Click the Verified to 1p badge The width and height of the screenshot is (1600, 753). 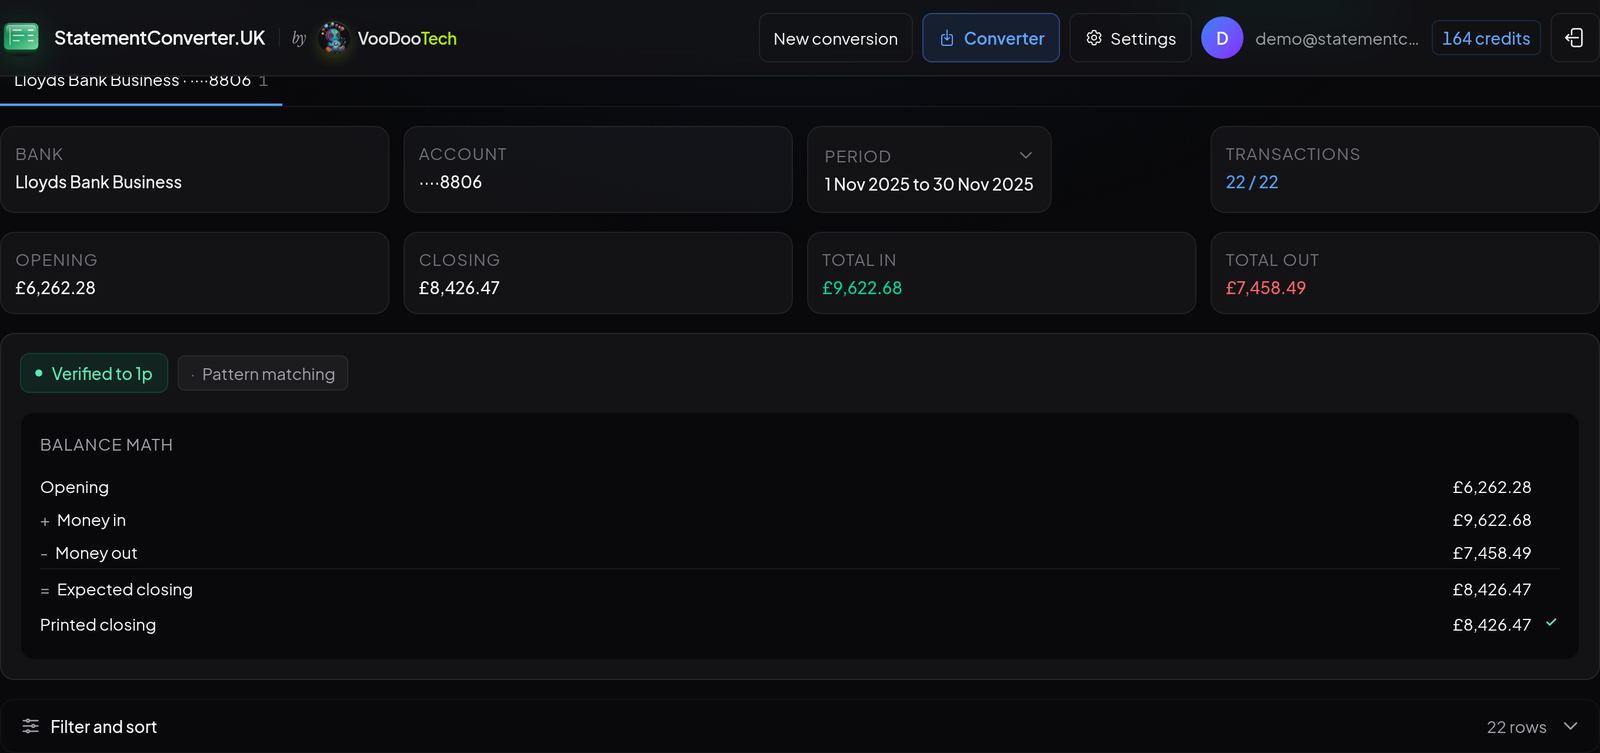pos(94,373)
